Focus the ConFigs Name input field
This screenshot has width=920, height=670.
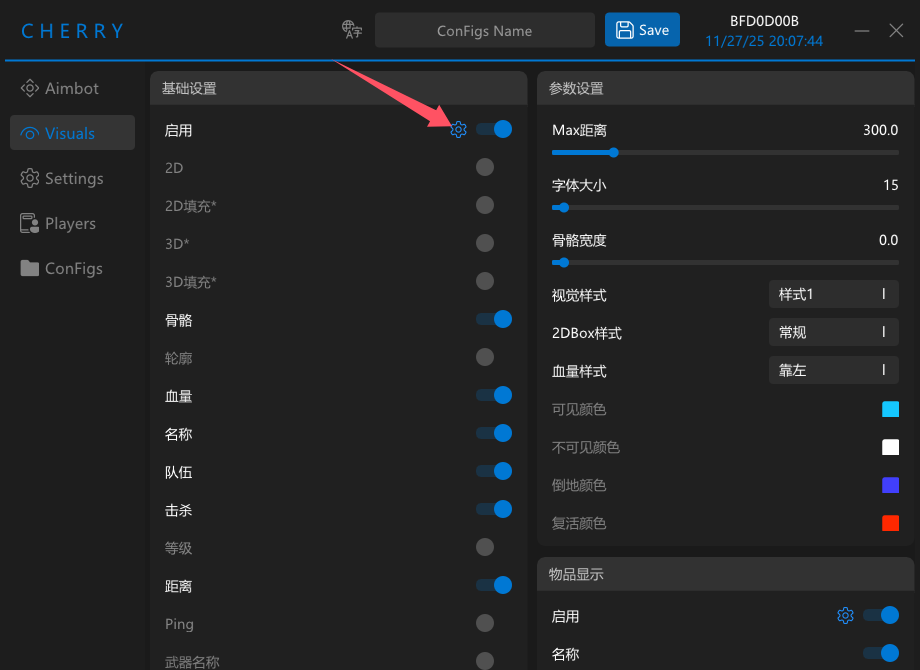click(485, 30)
